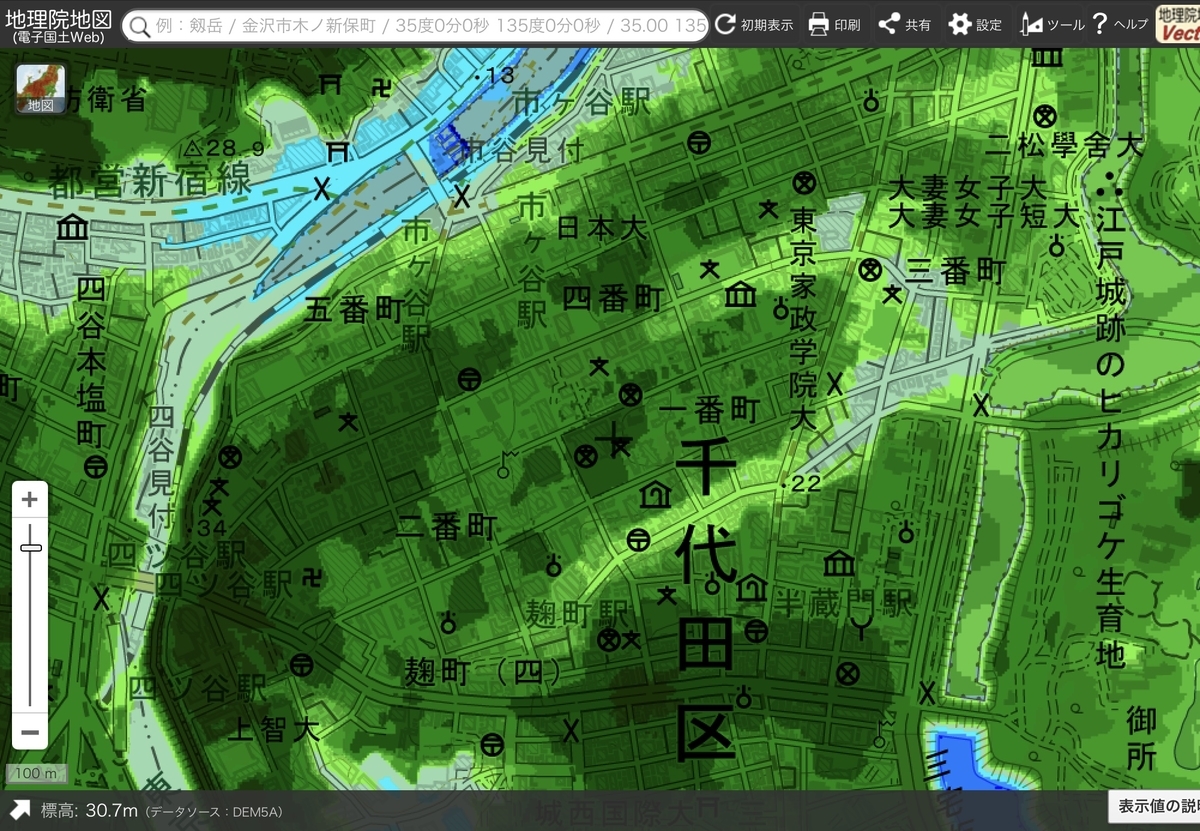Click the 半蔵門駅 station label
Image resolution: width=1200 pixels, height=831 pixels.
tap(845, 602)
